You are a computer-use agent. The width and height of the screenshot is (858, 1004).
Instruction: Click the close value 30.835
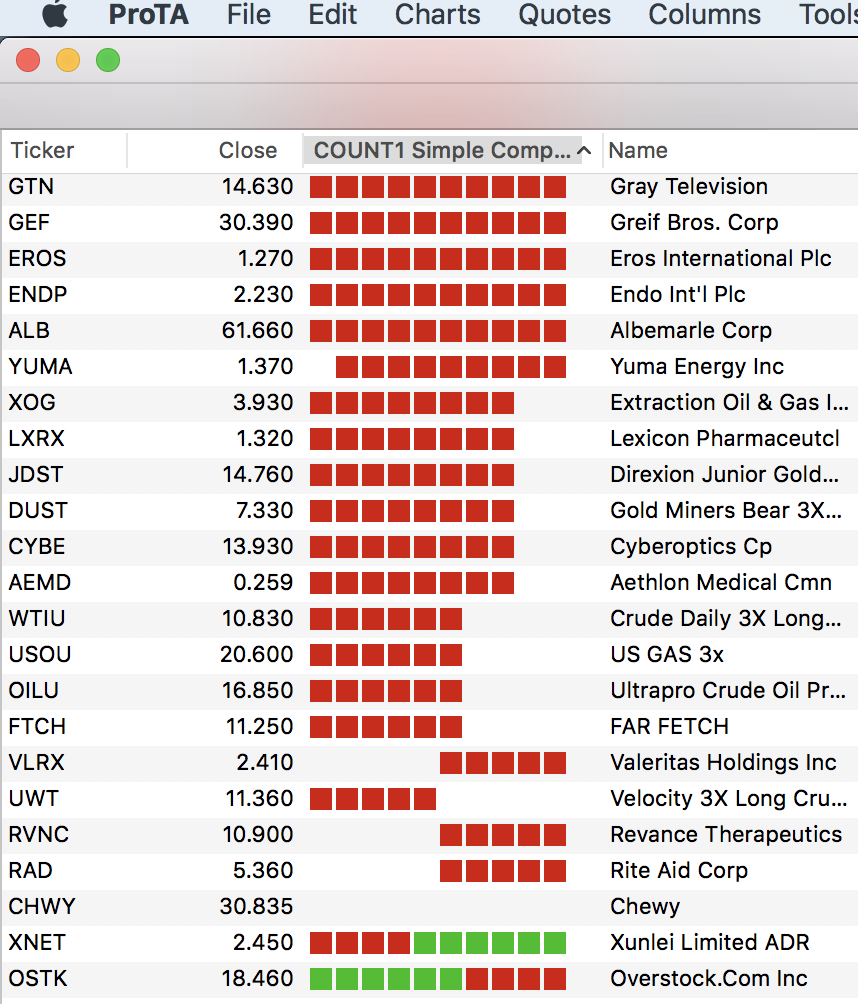pyautogui.click(x=256, y=907)
